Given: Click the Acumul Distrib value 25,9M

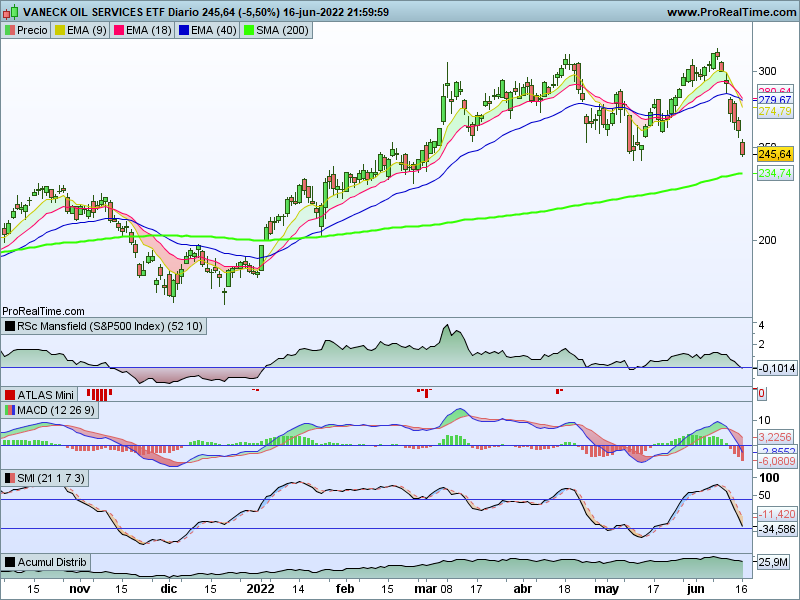Looking at the screenshot, I should coord(773,562).
